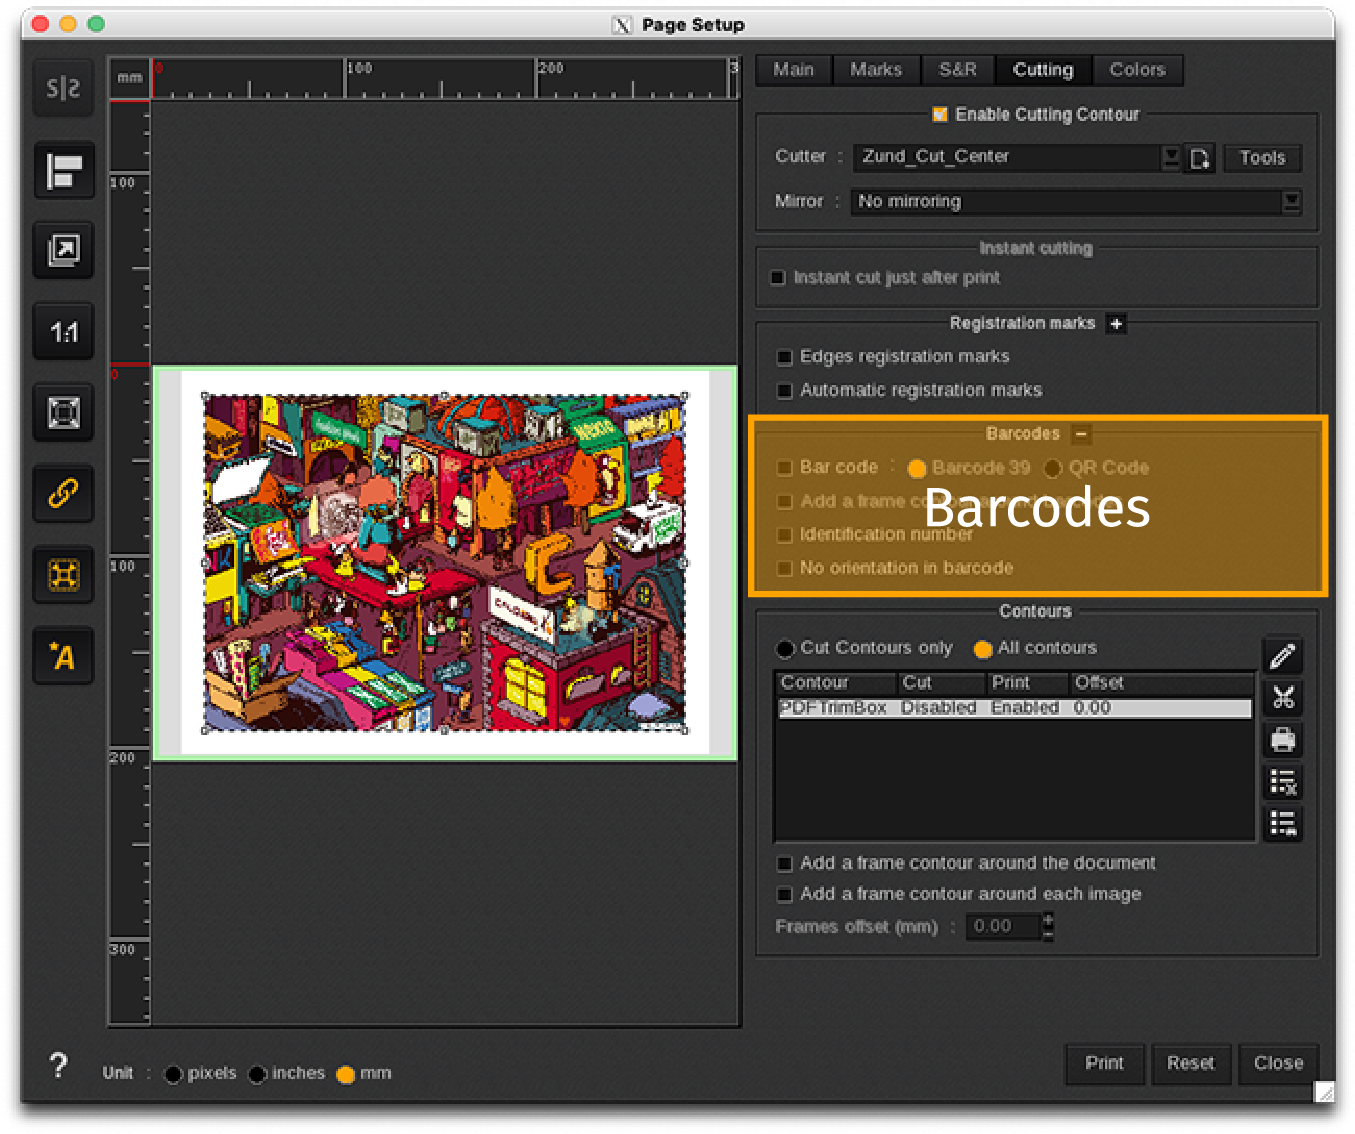Click the printer icon in the Contours section
The height and width of the screenshot is (1134, 1355).
(x=1283, y=740)
